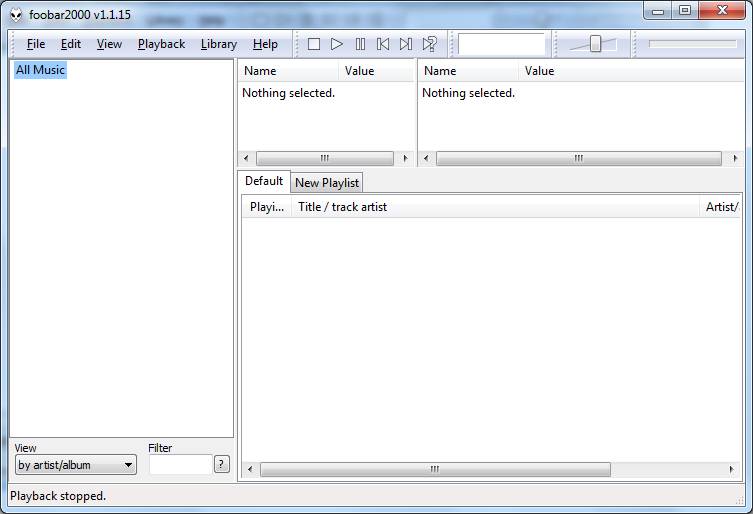Click the playlist horizontal scrollbar right arrow
This screenshot has height=514, width=753.
click(731, 469)
